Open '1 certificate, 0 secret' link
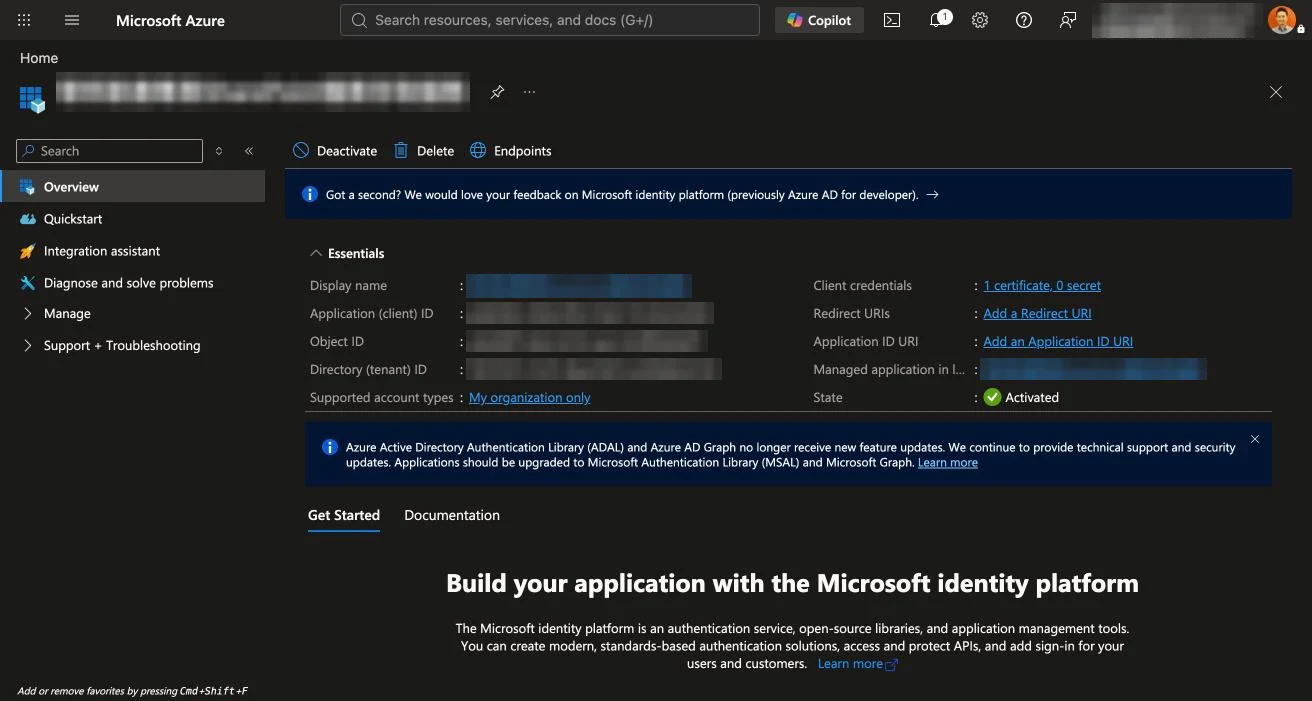Viewport: 1312px width, 701px height. click(1042, 286)
